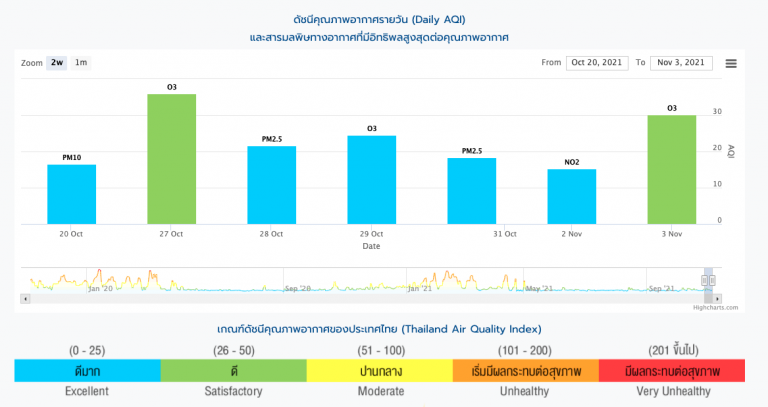Open the chart context hamburger menu
Viewport: 768px width, 407px height.
click(731, 63)
